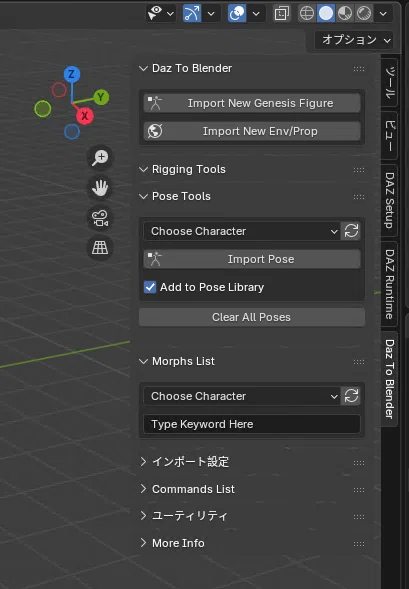The image size is (409, 589).
Task: Switch to the DAZ Setup sidebar tab
Action: coord(389,200)
